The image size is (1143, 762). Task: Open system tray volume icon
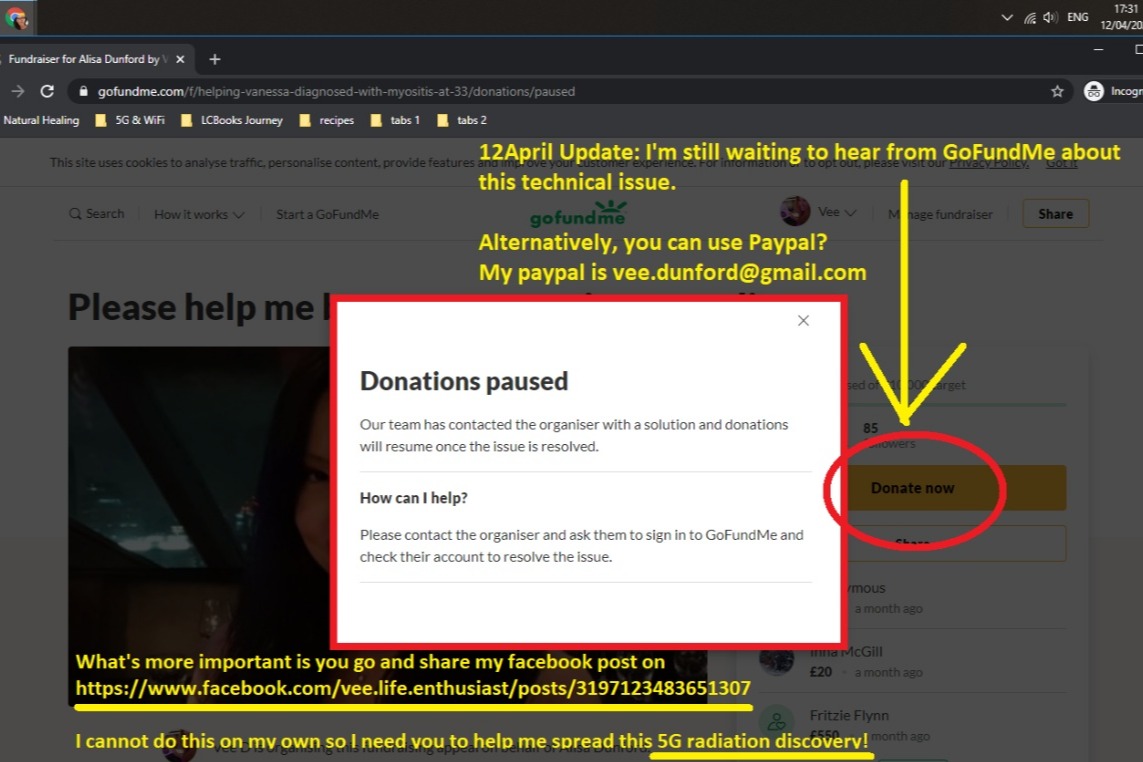(x=1050, y=17)
